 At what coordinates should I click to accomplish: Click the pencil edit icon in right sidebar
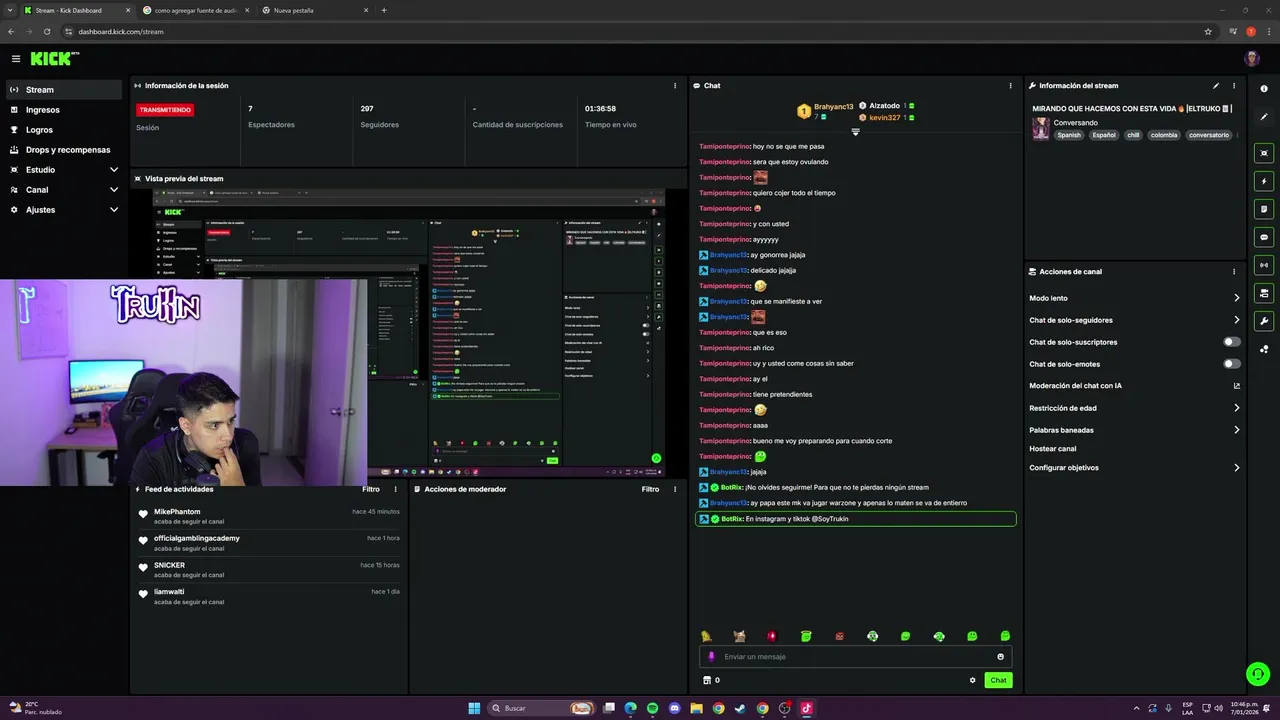[1264, 117]
